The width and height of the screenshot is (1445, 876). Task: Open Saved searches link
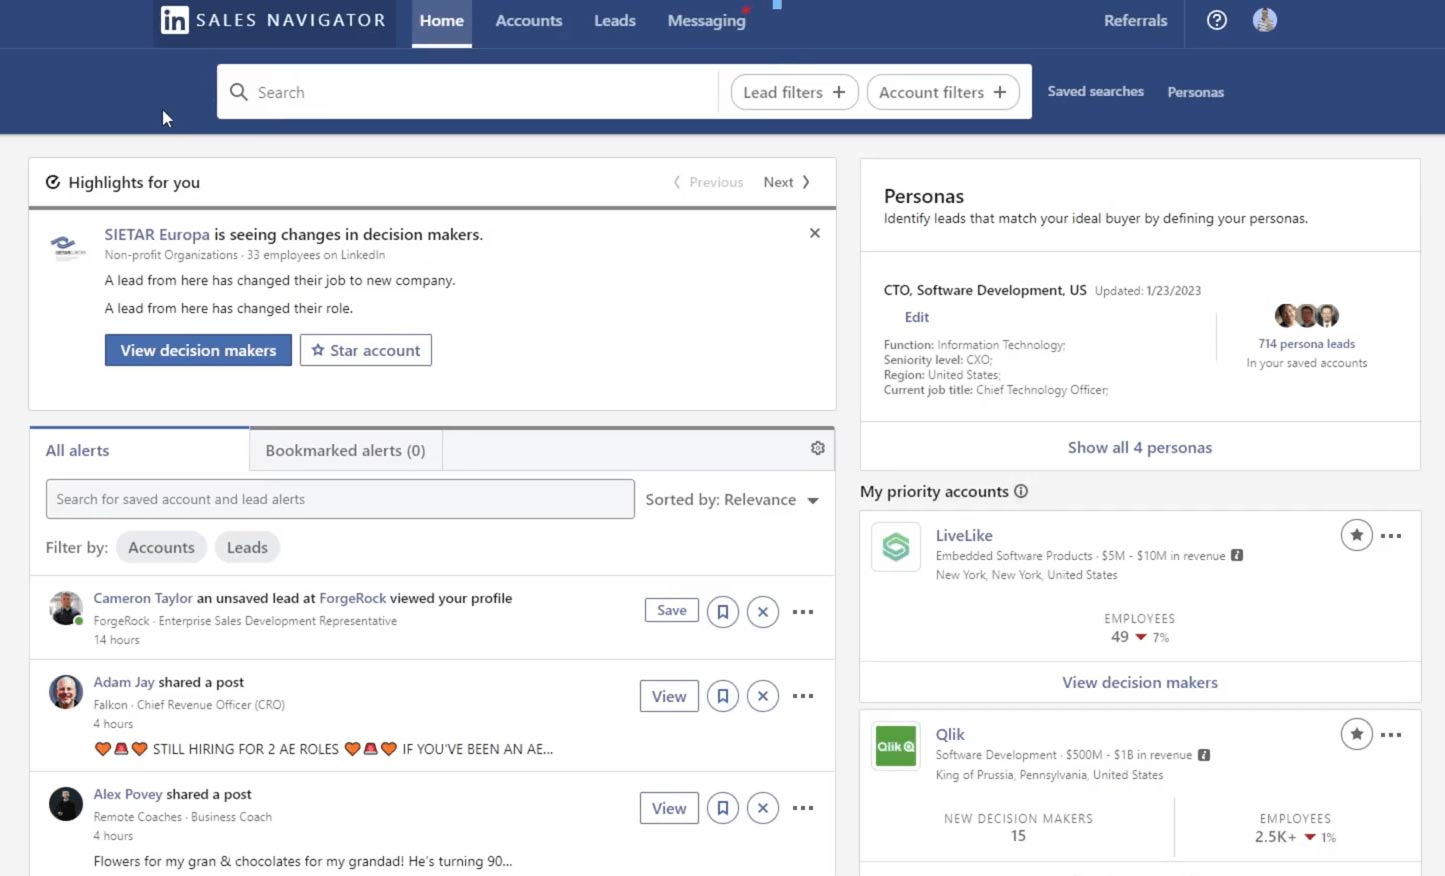(1095, 91)
